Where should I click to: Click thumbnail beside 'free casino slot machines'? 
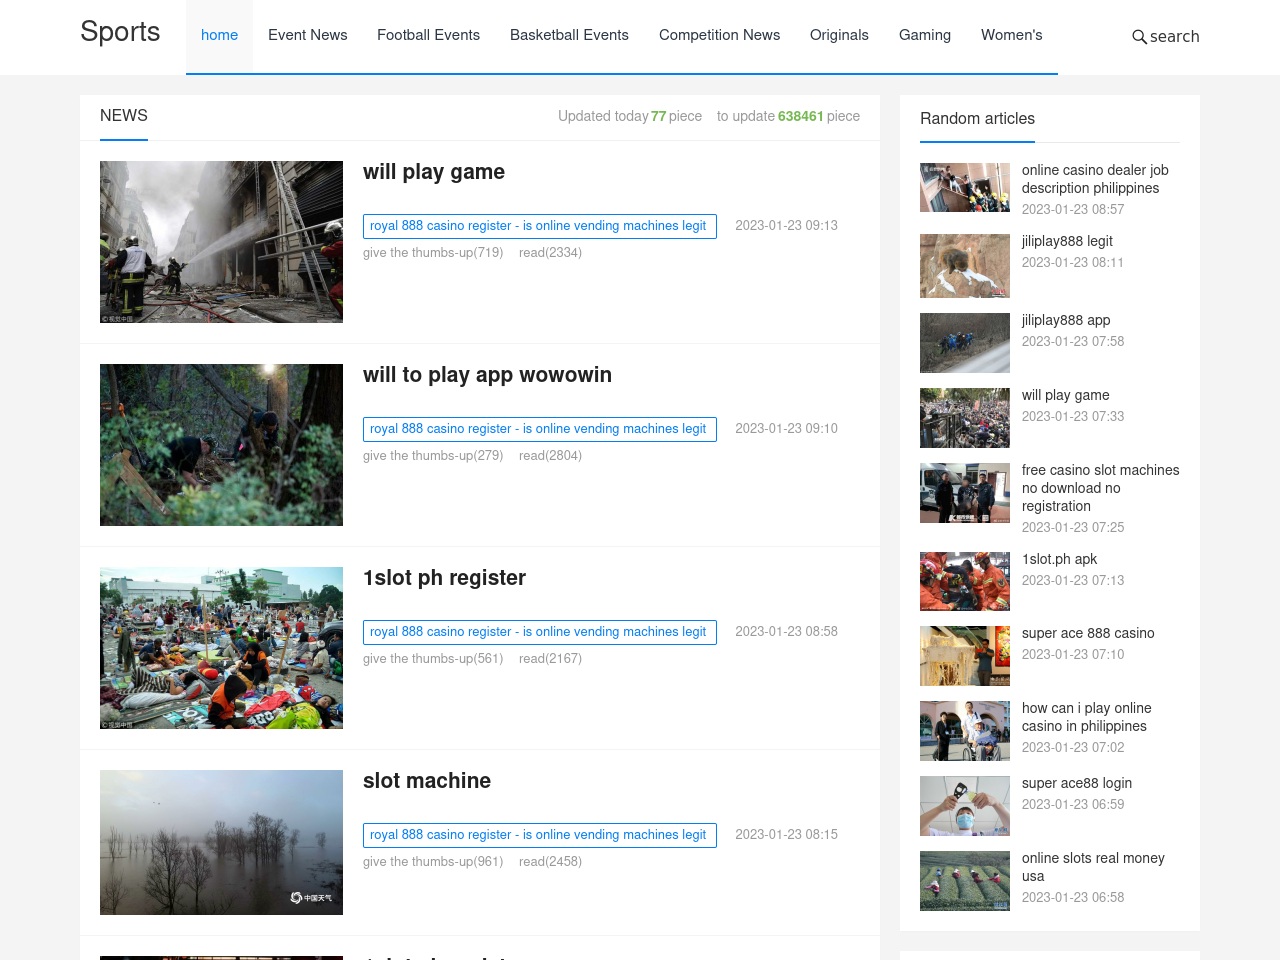click(x=965, y=493)
